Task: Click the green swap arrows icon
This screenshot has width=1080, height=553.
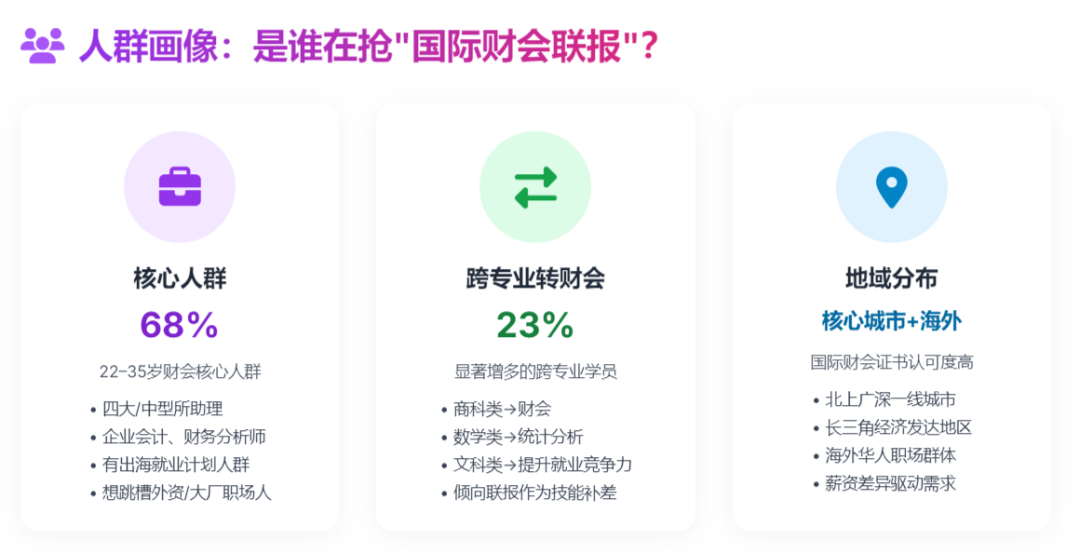Action: (x=535, y=187)
